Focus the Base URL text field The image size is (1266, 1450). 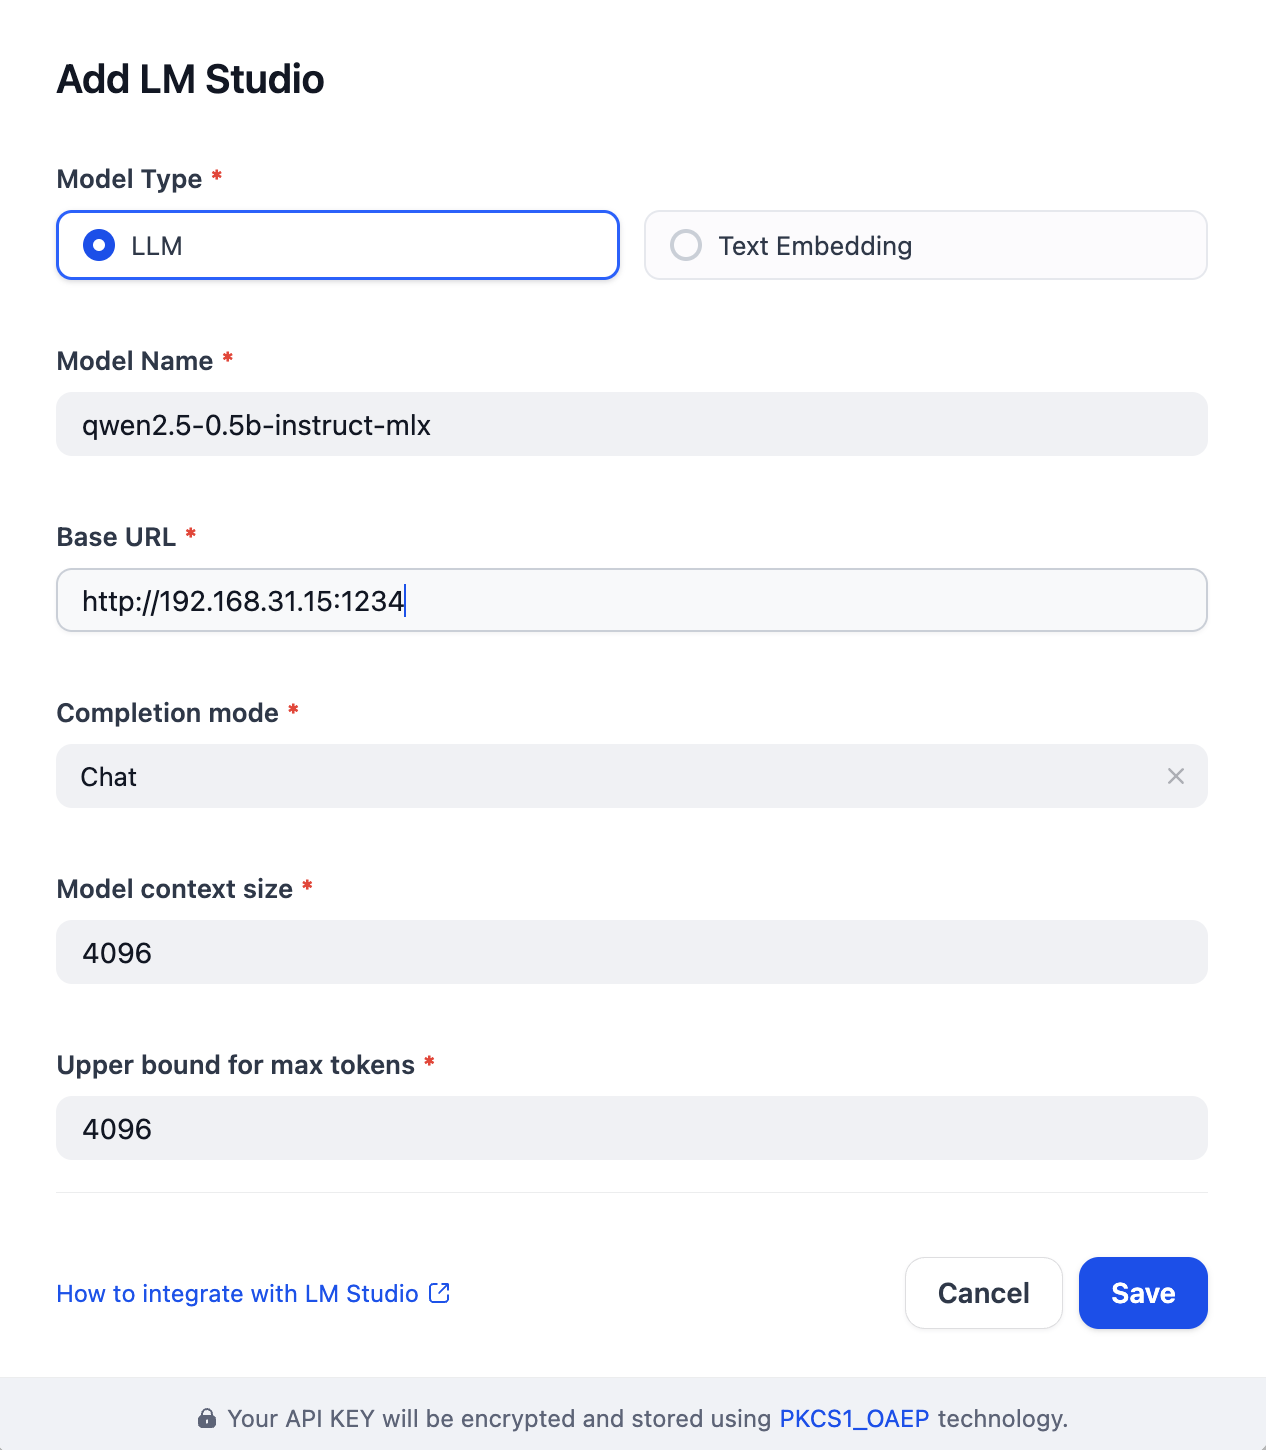(x=631, y=601)
